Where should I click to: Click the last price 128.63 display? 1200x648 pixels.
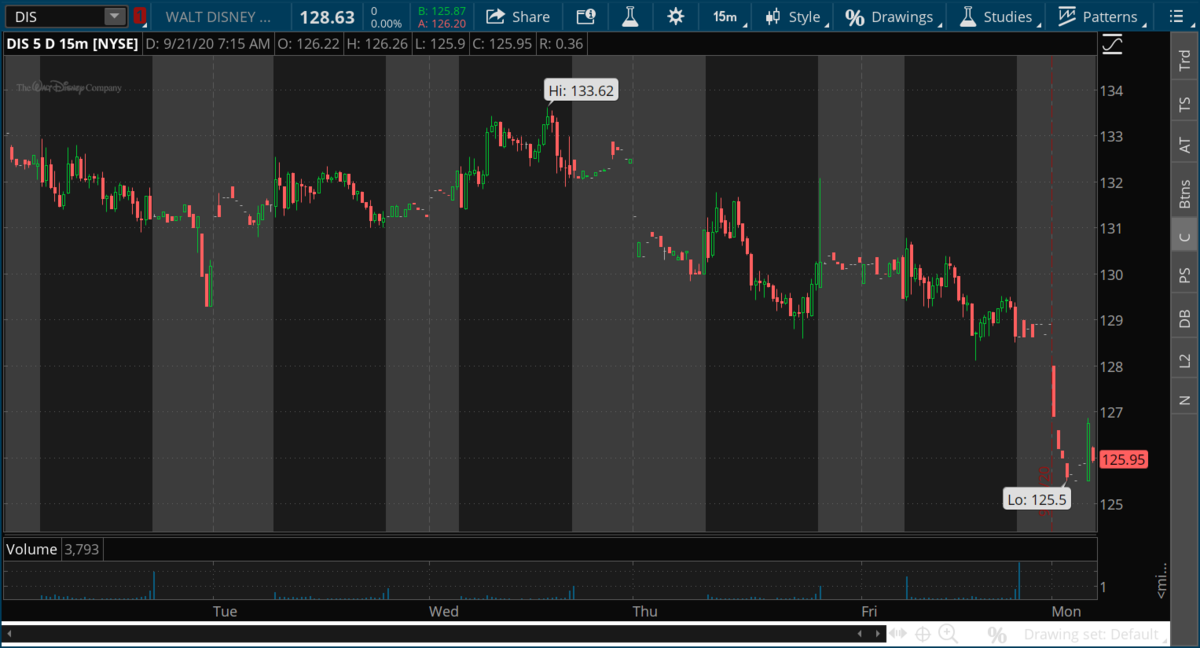(327, 17)
